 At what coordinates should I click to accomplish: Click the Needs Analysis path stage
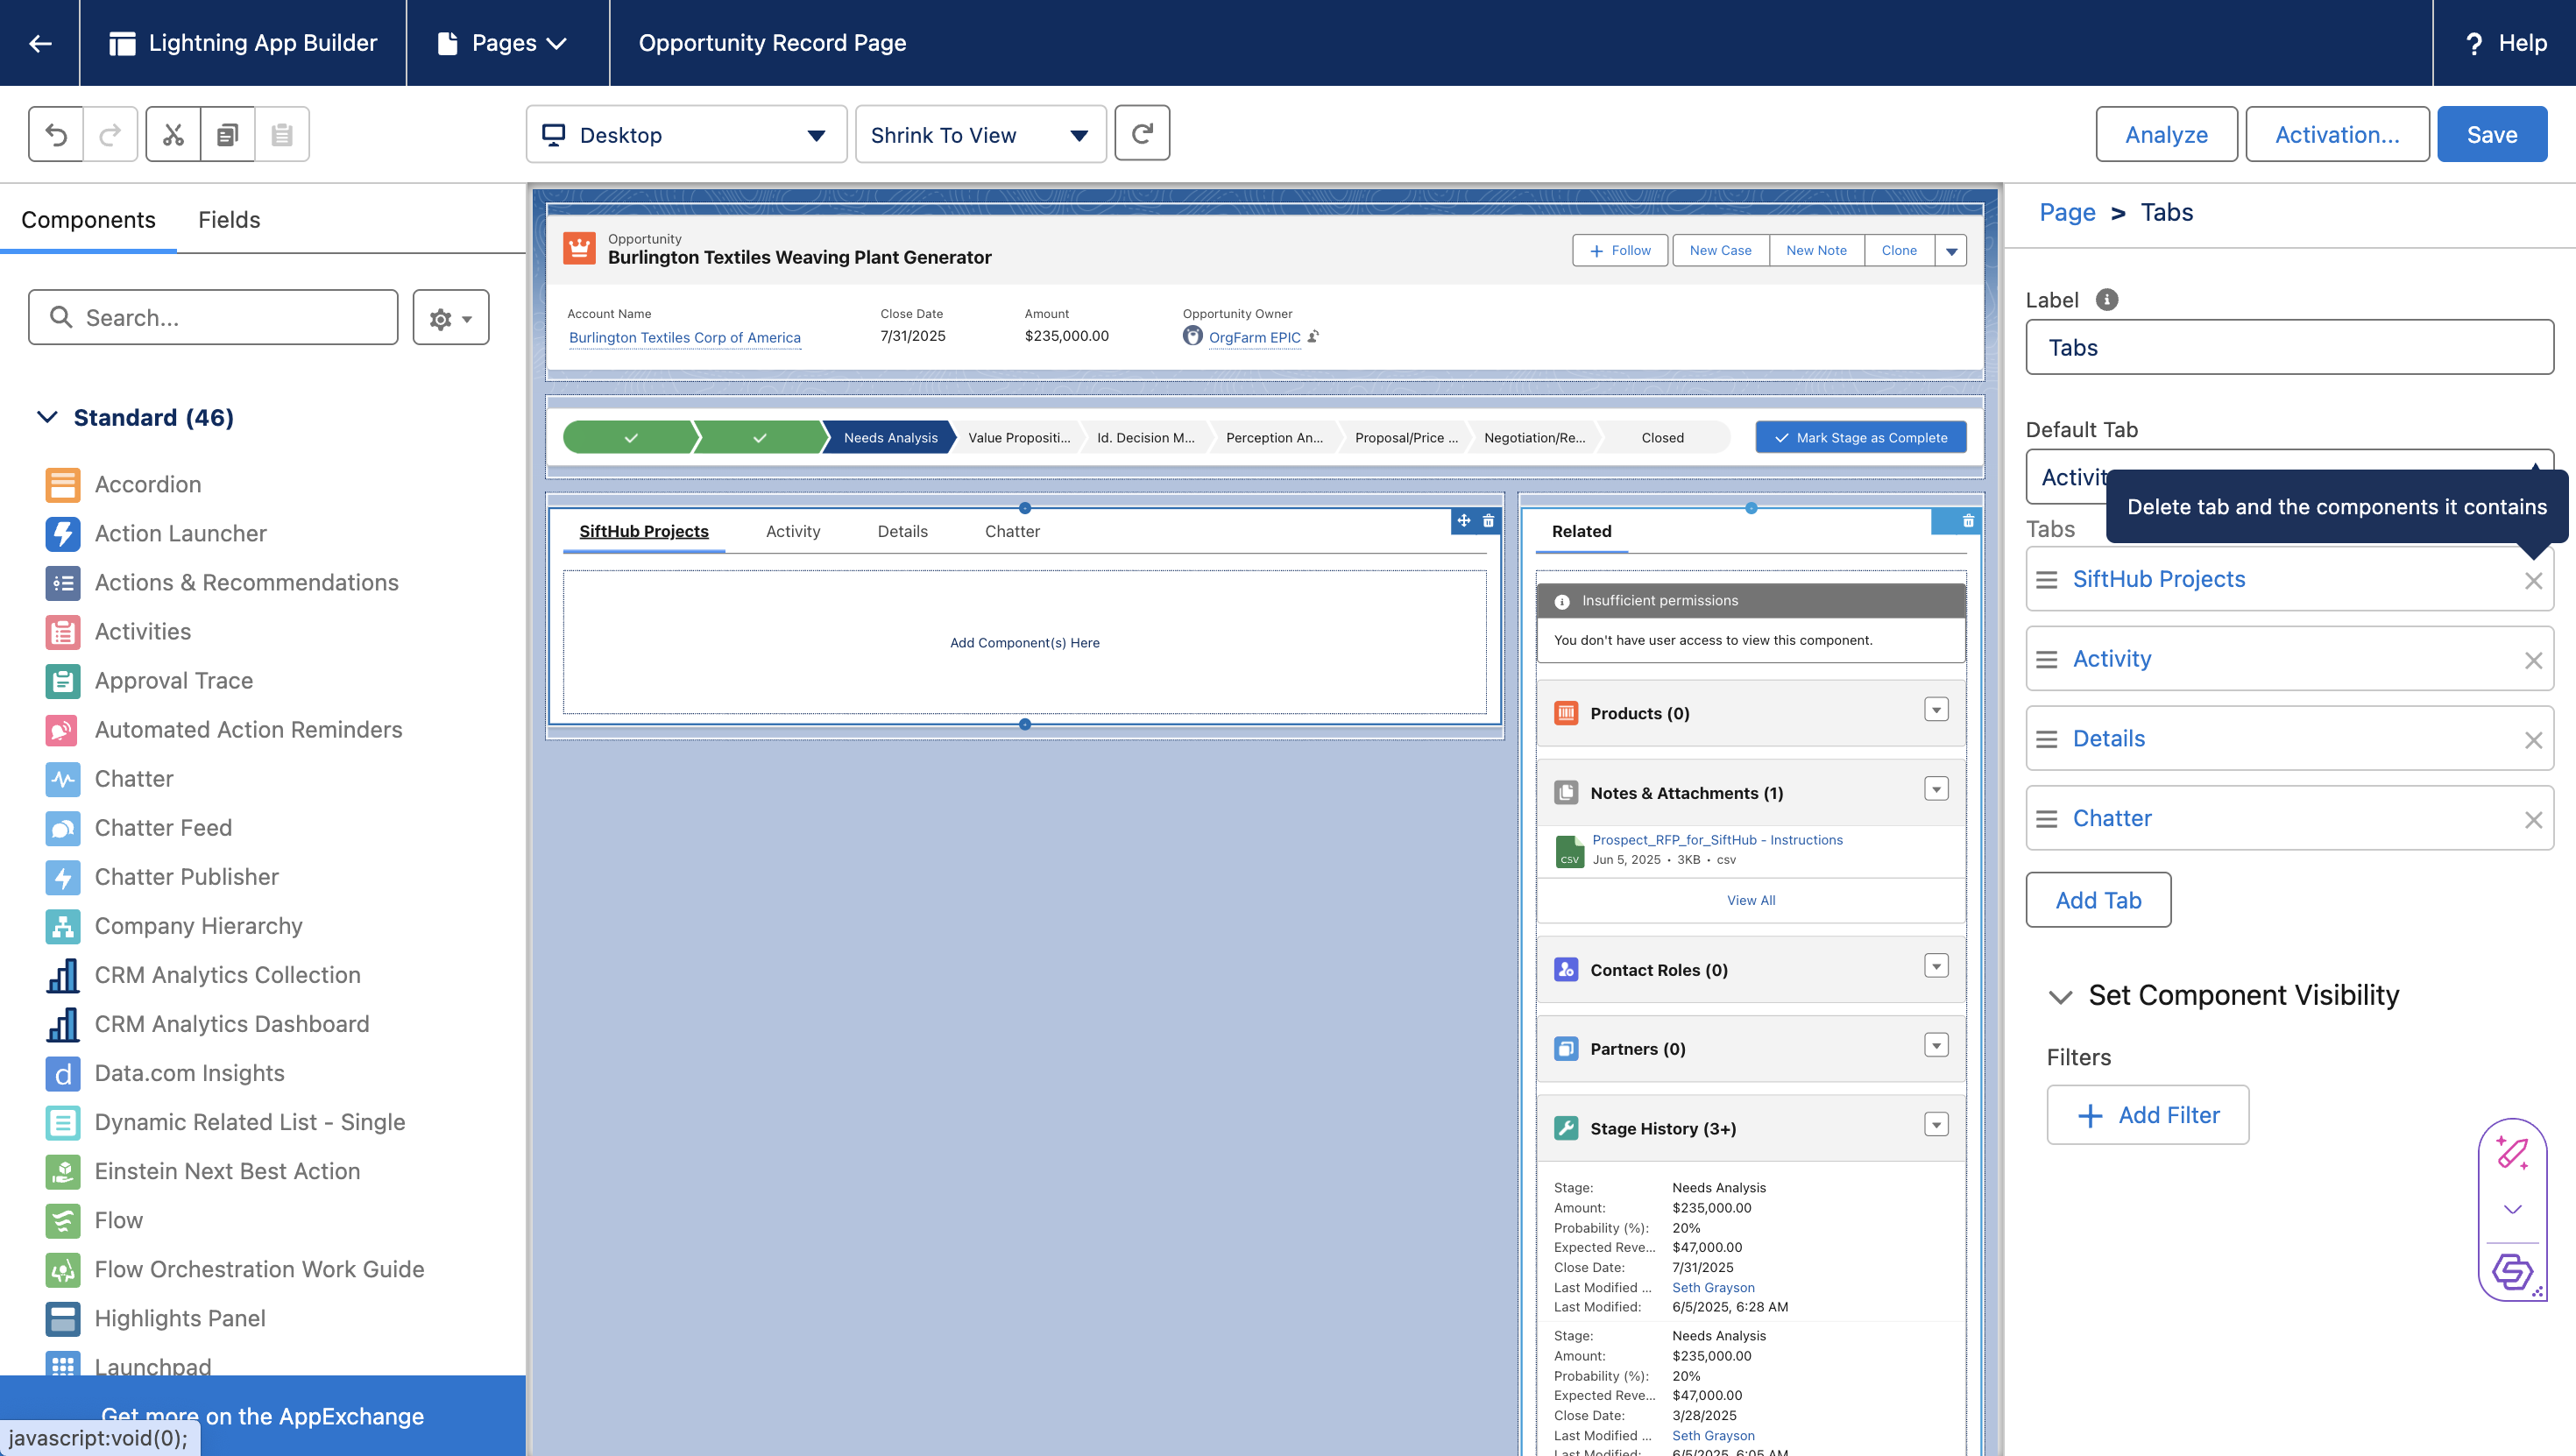tap(890, 438)
